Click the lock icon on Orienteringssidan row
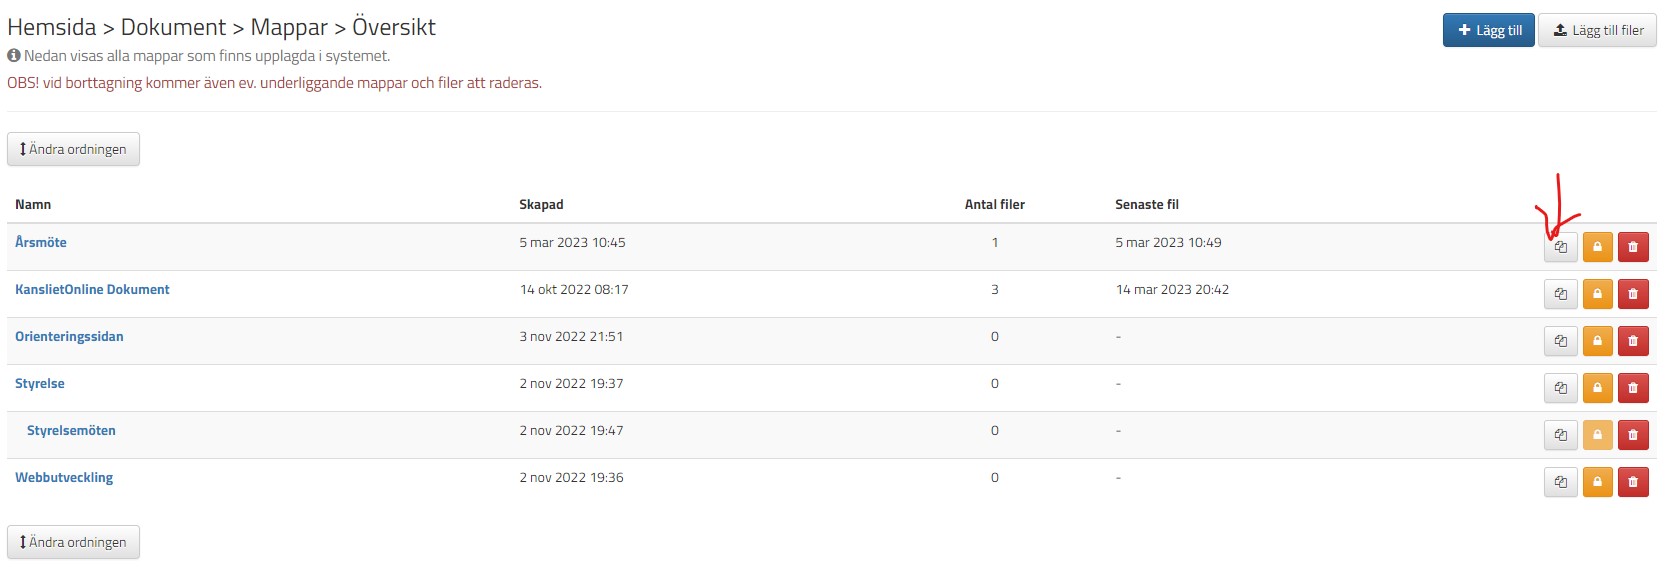This screenshot has width=1667, height=570. point(1597,341)
